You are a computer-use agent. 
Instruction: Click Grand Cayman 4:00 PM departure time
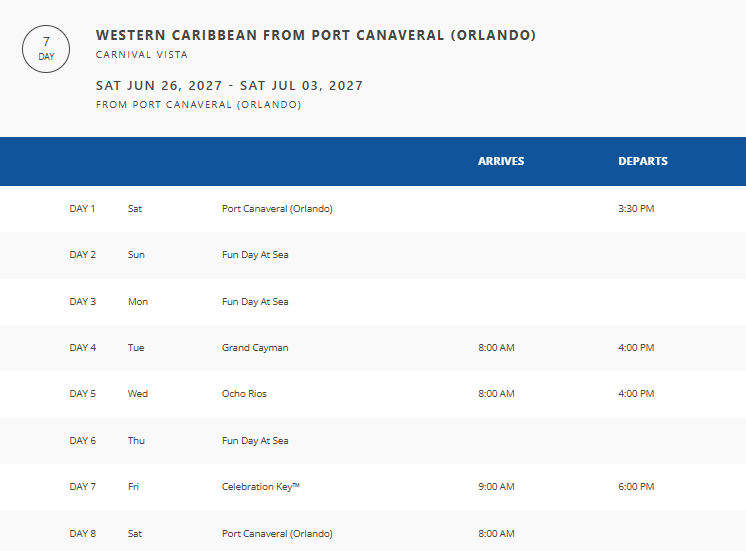pyautogui.click(x=636, y=348)
